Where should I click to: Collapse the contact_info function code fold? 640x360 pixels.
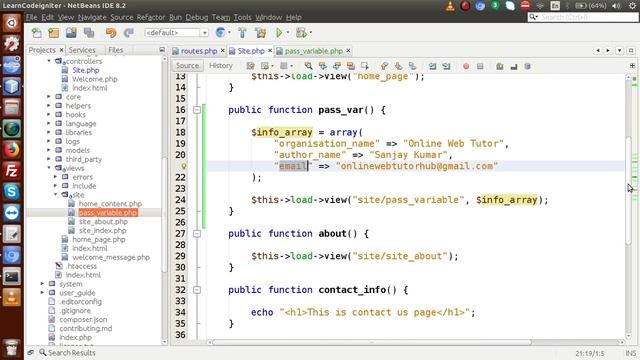point(197,290)
